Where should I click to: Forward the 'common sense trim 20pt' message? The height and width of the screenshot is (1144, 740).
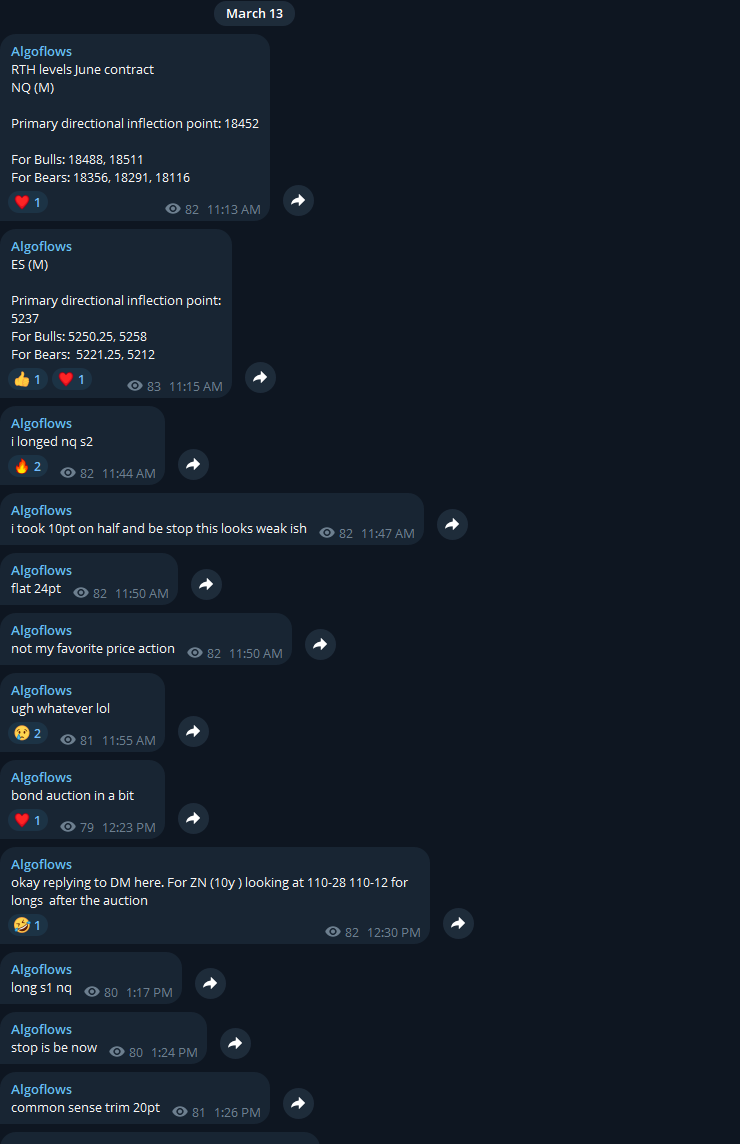coord(298,1103)
